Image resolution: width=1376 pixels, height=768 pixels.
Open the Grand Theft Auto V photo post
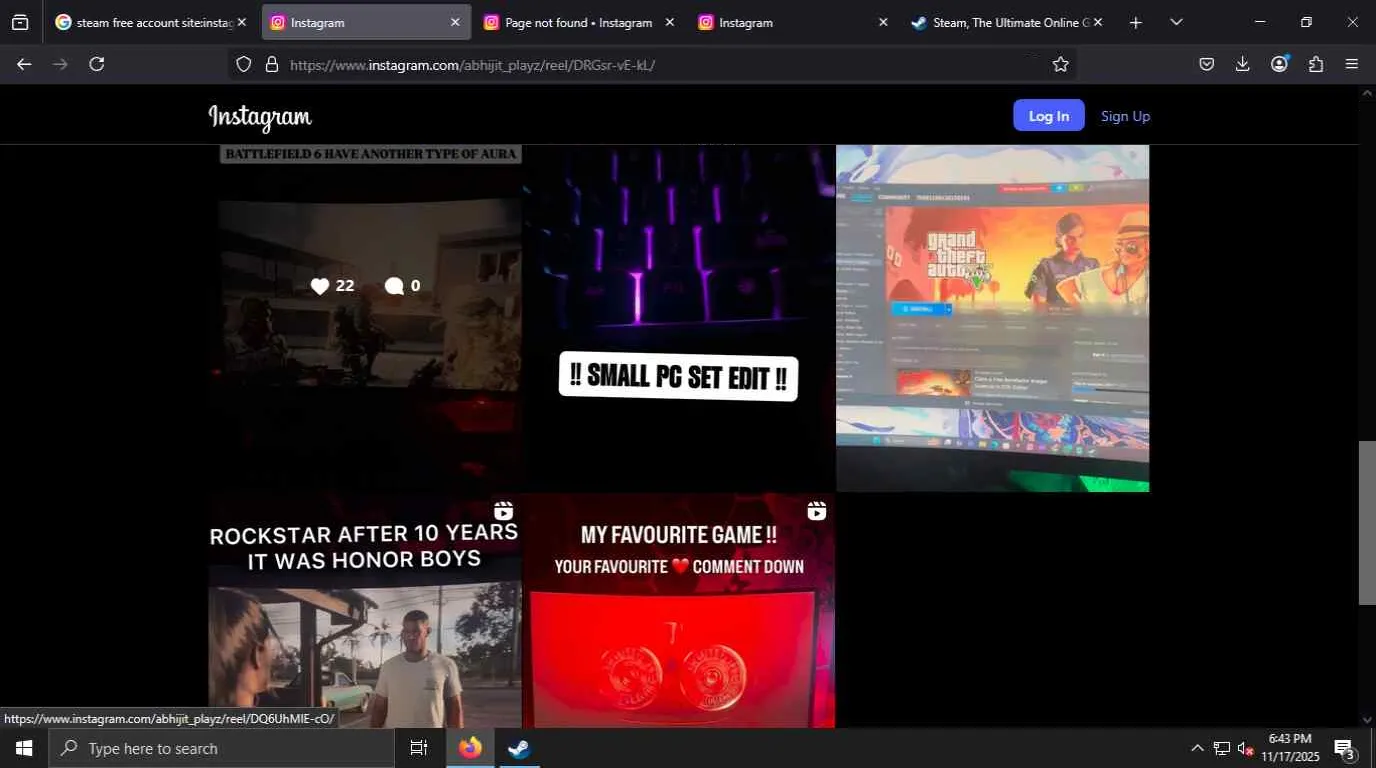[993, 318]
